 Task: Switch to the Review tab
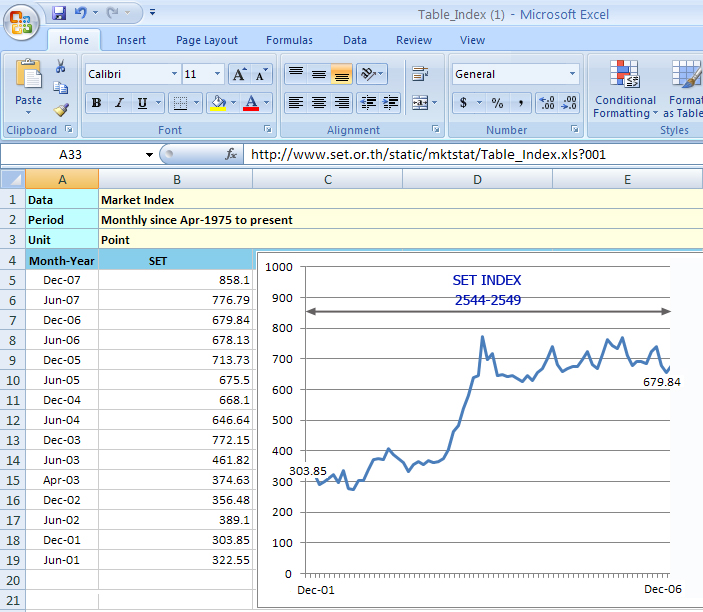pos(414,40)
